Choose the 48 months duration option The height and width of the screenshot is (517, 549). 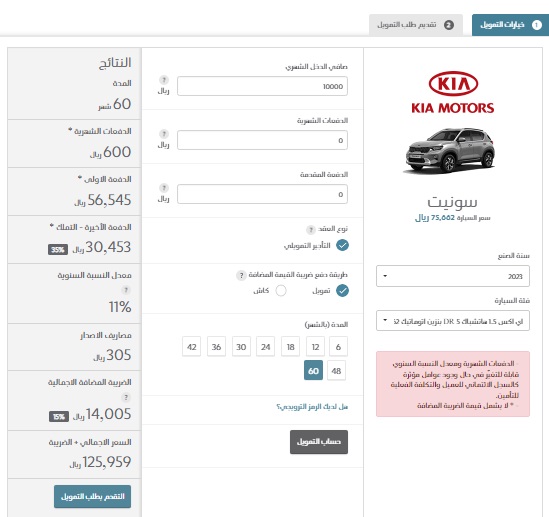336,370
